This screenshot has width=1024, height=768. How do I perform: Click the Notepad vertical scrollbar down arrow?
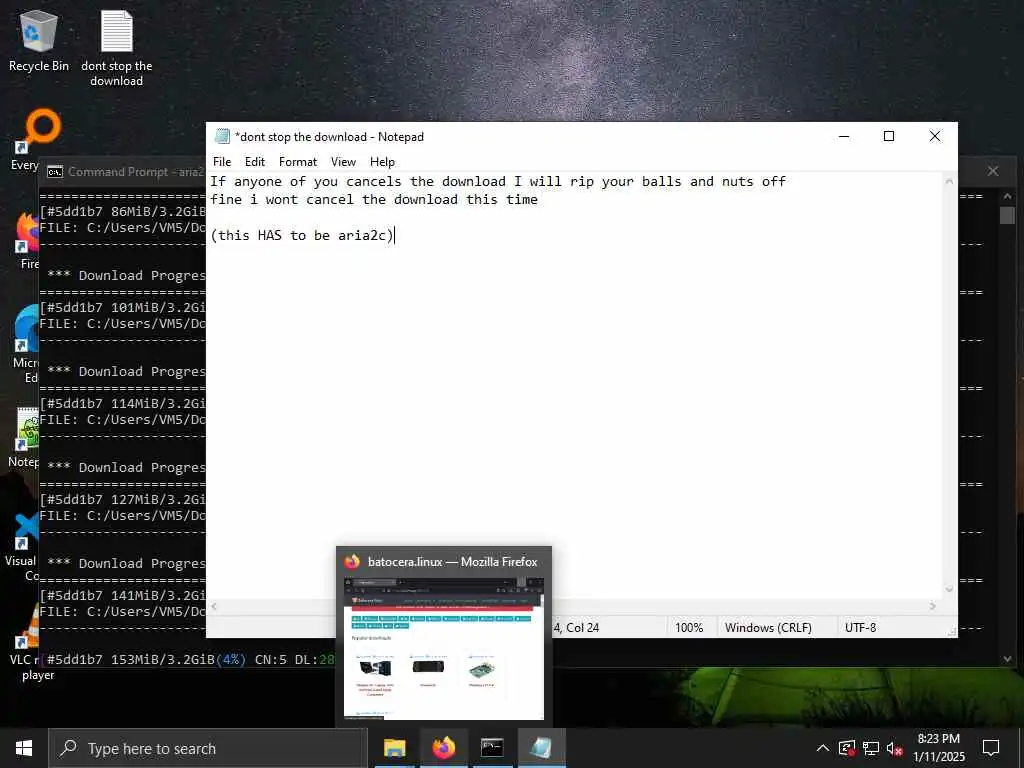click(x=950, y=590)
